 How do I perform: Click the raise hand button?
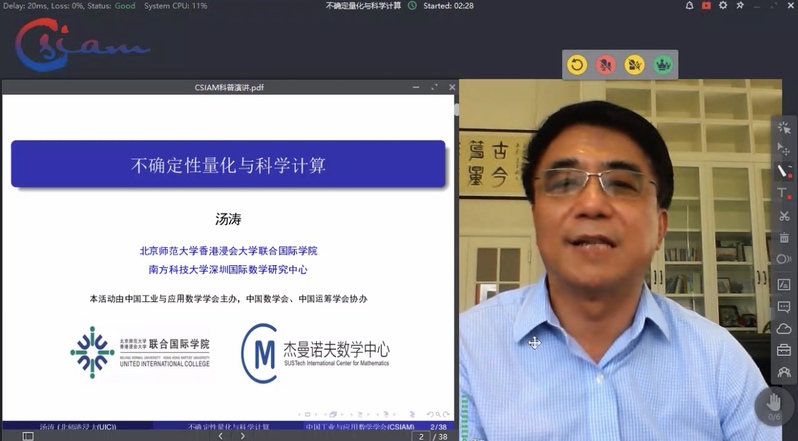774,402
